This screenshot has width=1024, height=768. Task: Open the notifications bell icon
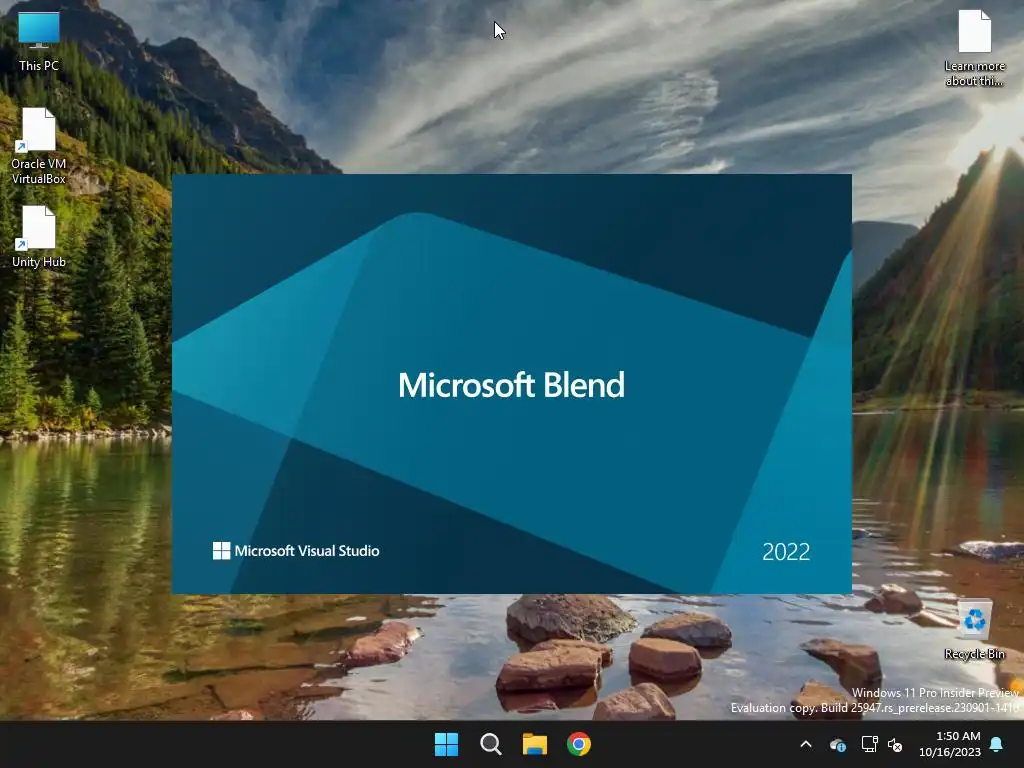997,744
